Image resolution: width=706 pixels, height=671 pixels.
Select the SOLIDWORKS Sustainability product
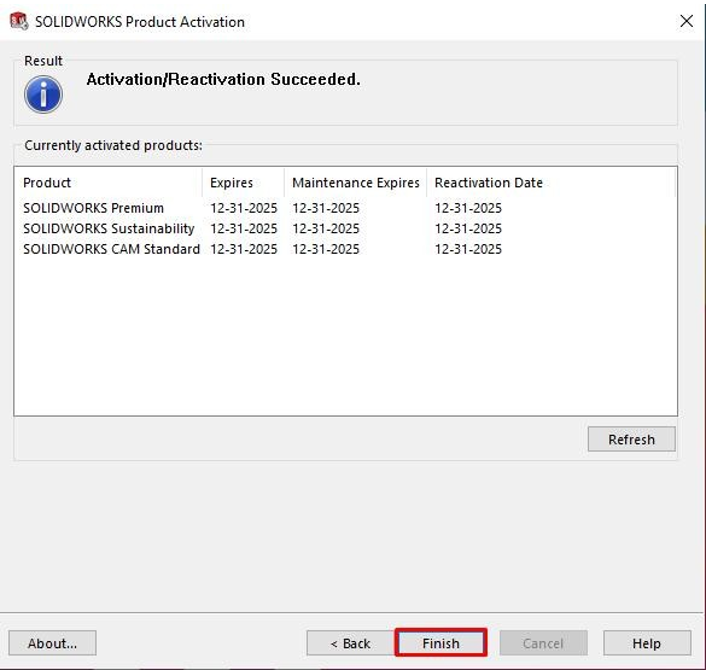tap(109, 229)
